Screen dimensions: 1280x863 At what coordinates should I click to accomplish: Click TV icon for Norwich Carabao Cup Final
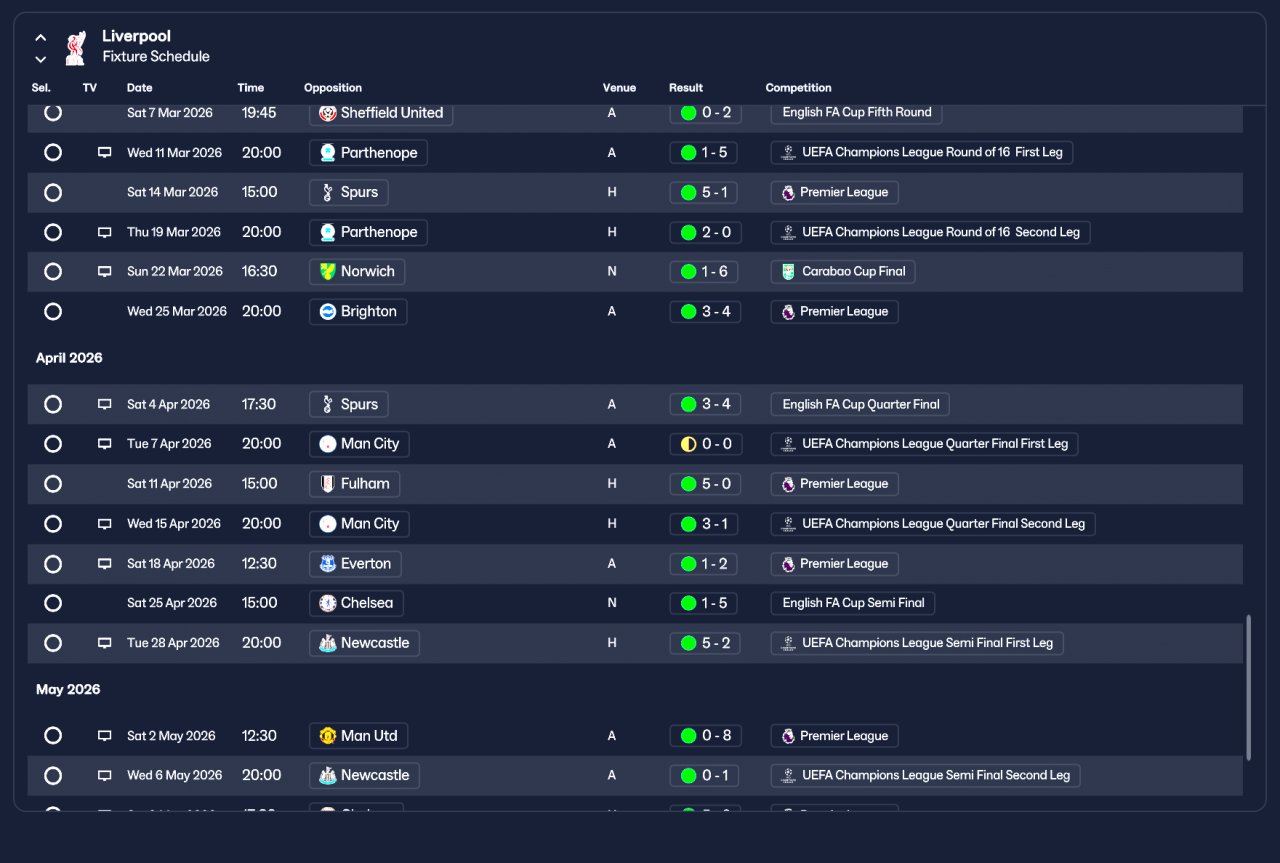coord(104,272)
